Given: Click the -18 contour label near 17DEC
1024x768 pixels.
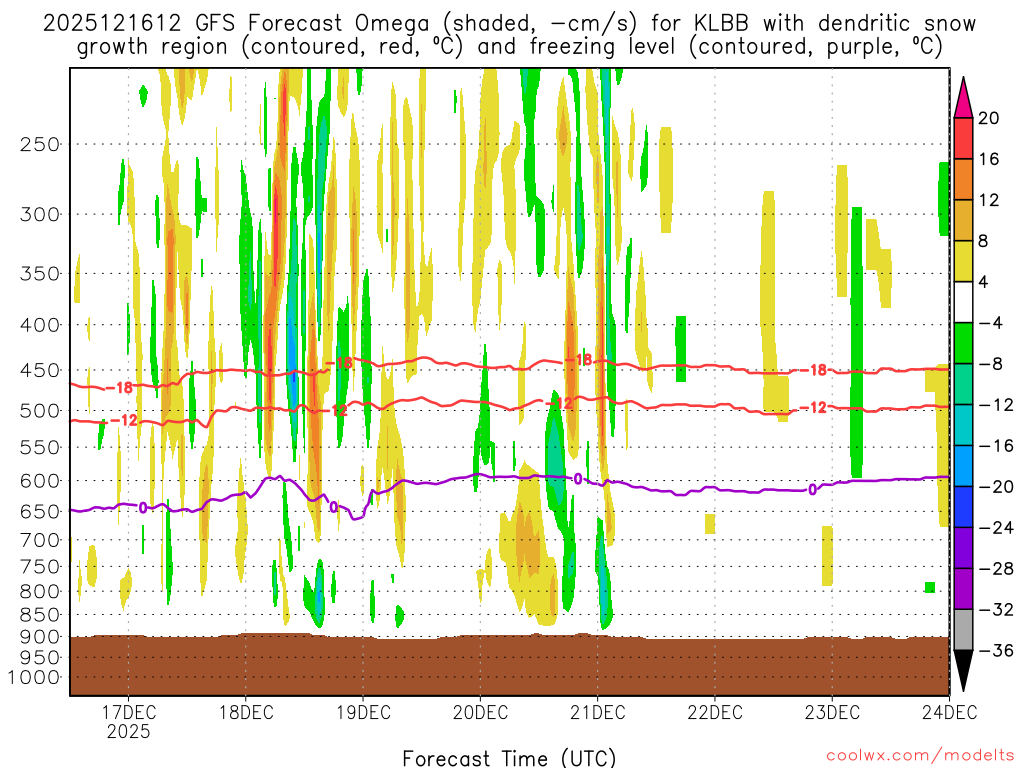Looking at the screenshot, I should [119, 388].
